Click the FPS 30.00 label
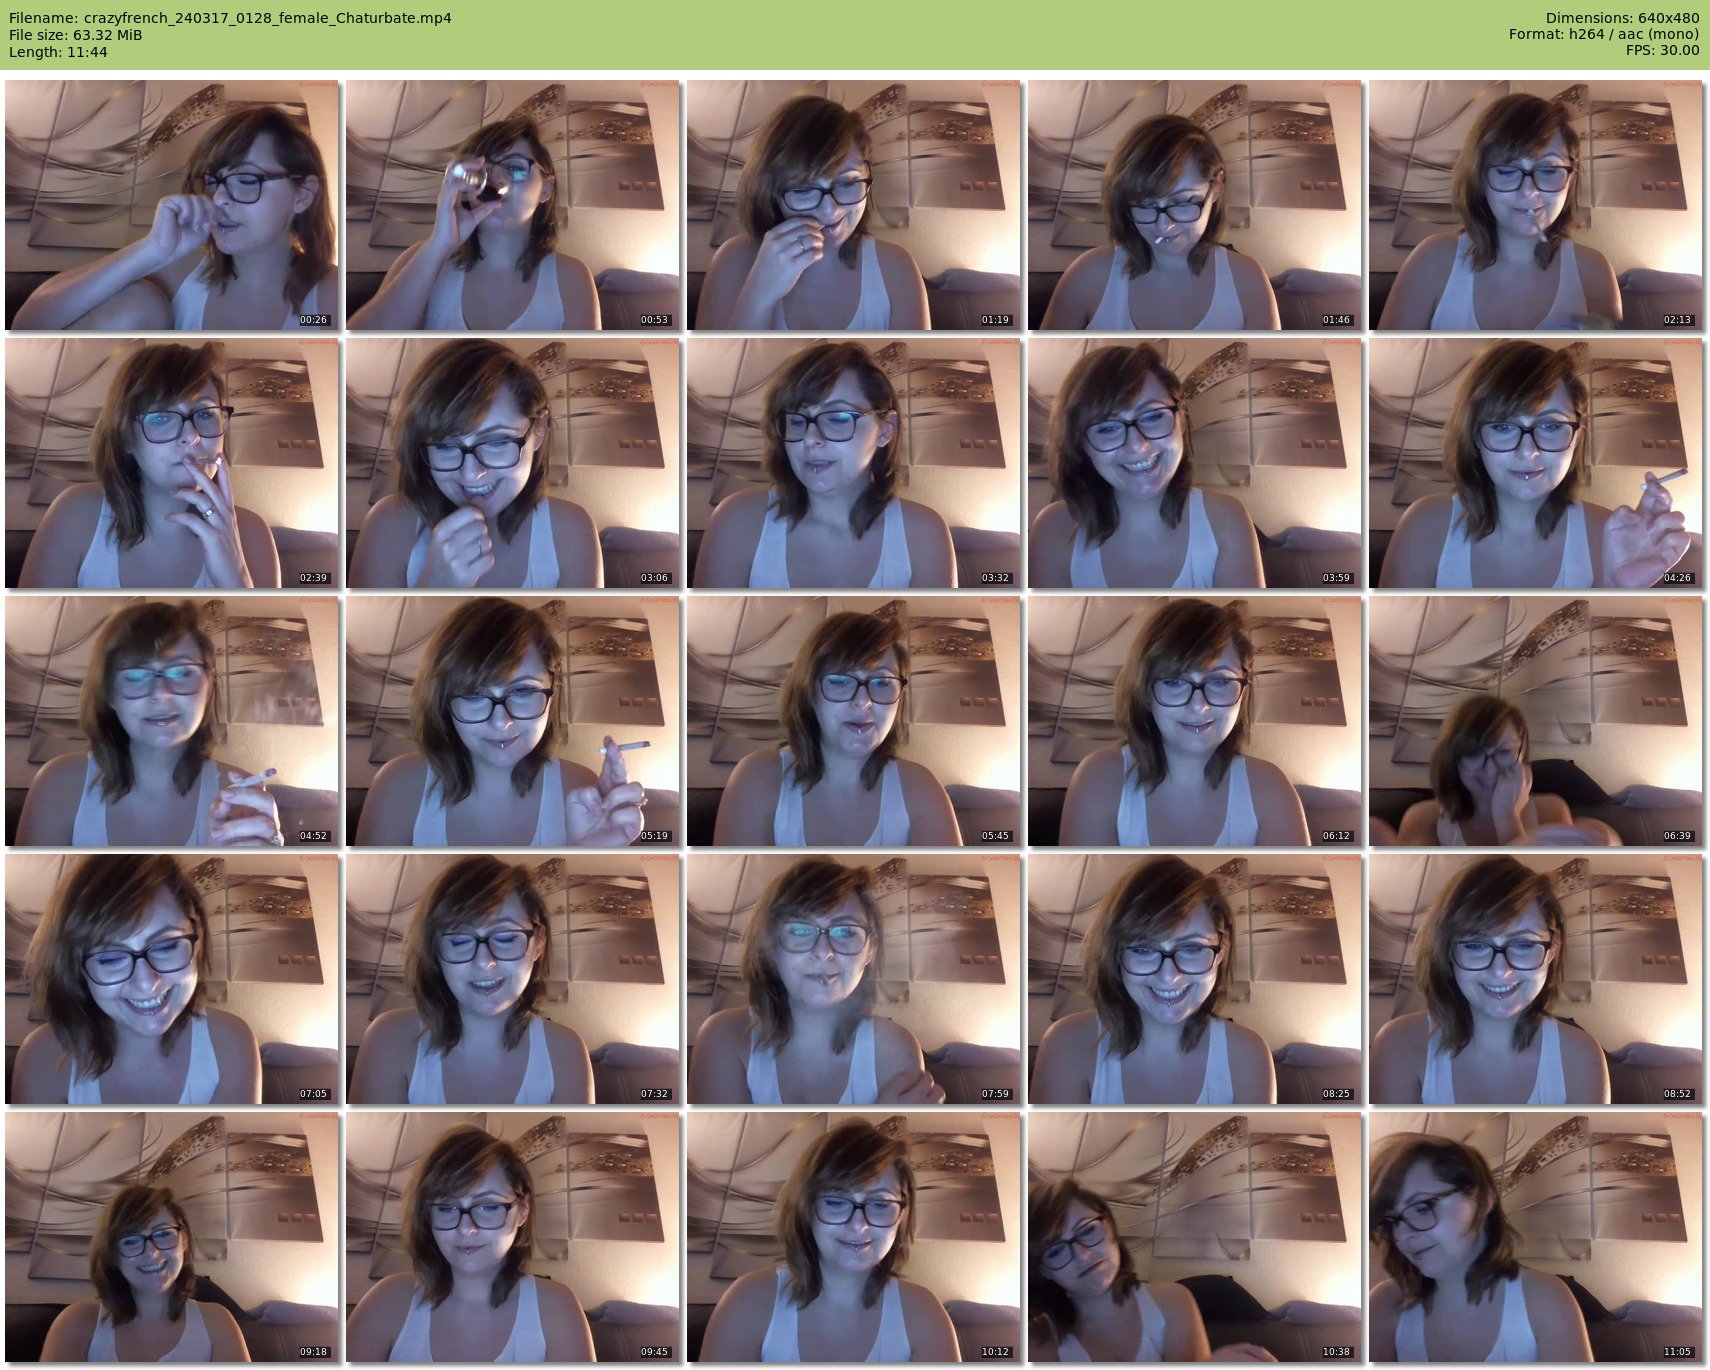 click(x=1662, y=50)
